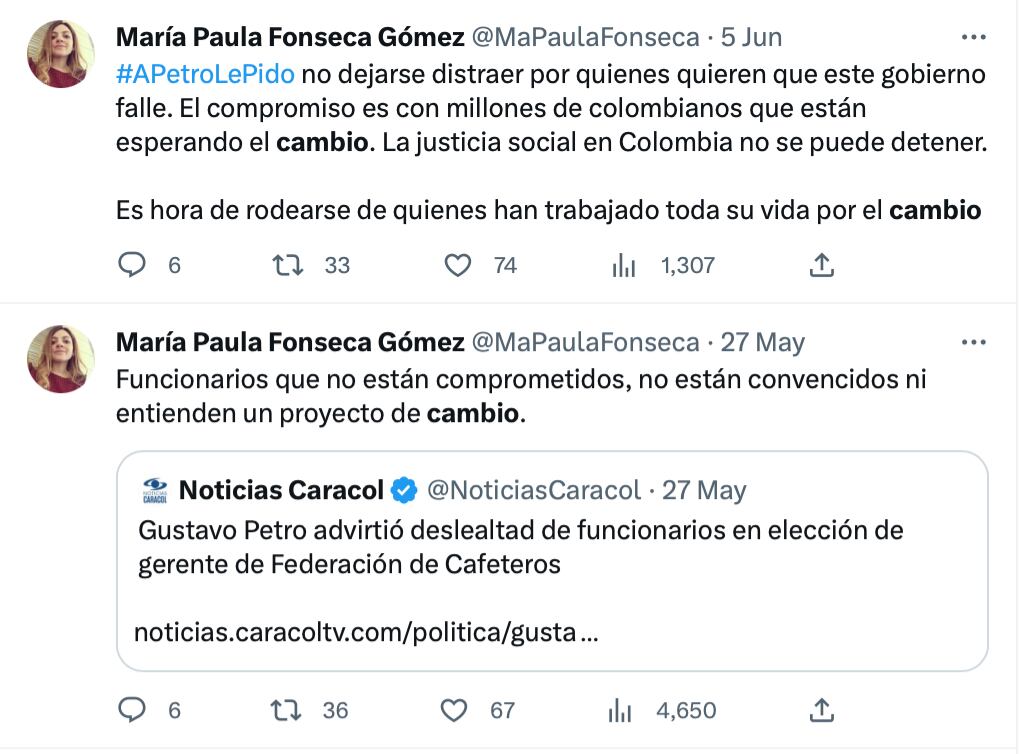Click the Noticias Caracol verified badge
This screenshot has height=754, width=1020.
[x=402, y=490]
